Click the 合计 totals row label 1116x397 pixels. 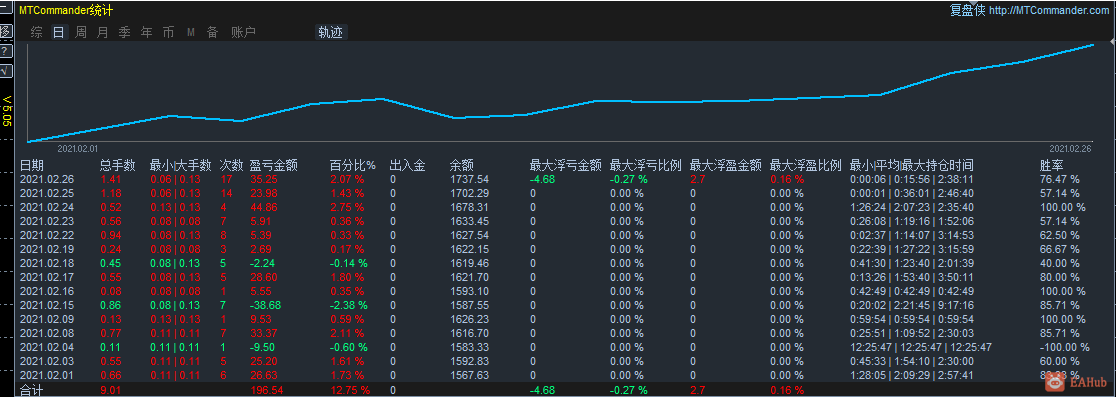tap(31, 390)
